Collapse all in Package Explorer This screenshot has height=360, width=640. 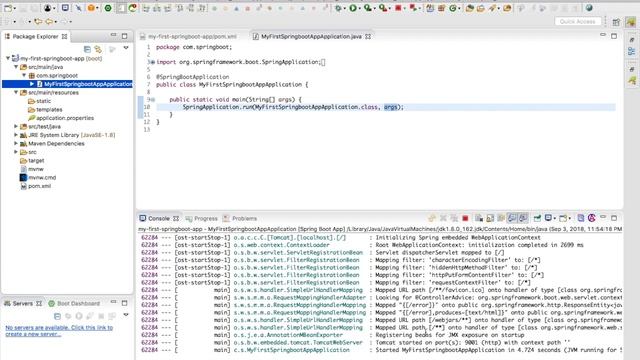[x=87, y=49]
